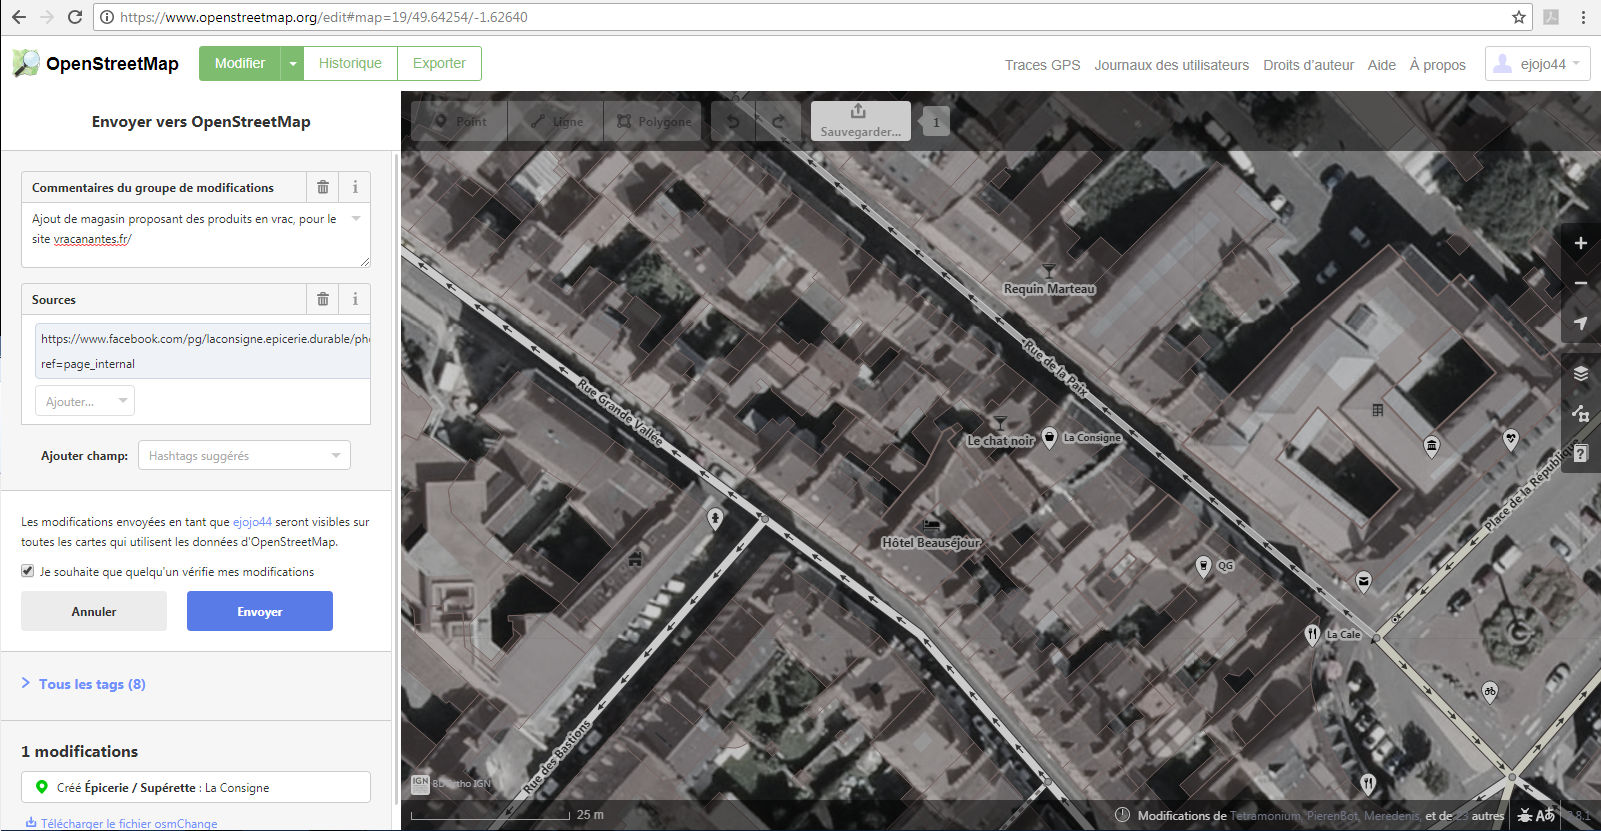Click the Modifier tab
1601x831 pixels.
click(x=240, y=63)
